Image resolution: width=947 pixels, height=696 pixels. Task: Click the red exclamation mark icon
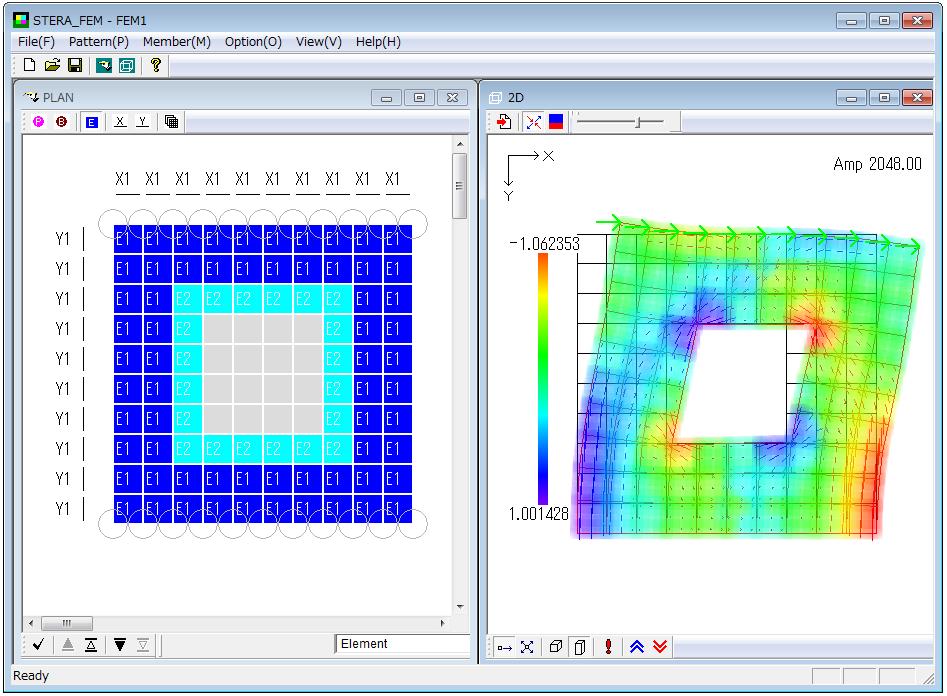[608, 647]
